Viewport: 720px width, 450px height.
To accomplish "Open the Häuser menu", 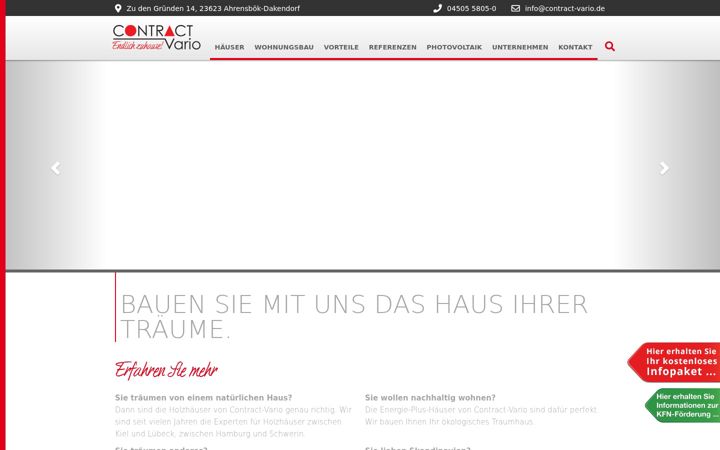I will (x=230, y=47).
